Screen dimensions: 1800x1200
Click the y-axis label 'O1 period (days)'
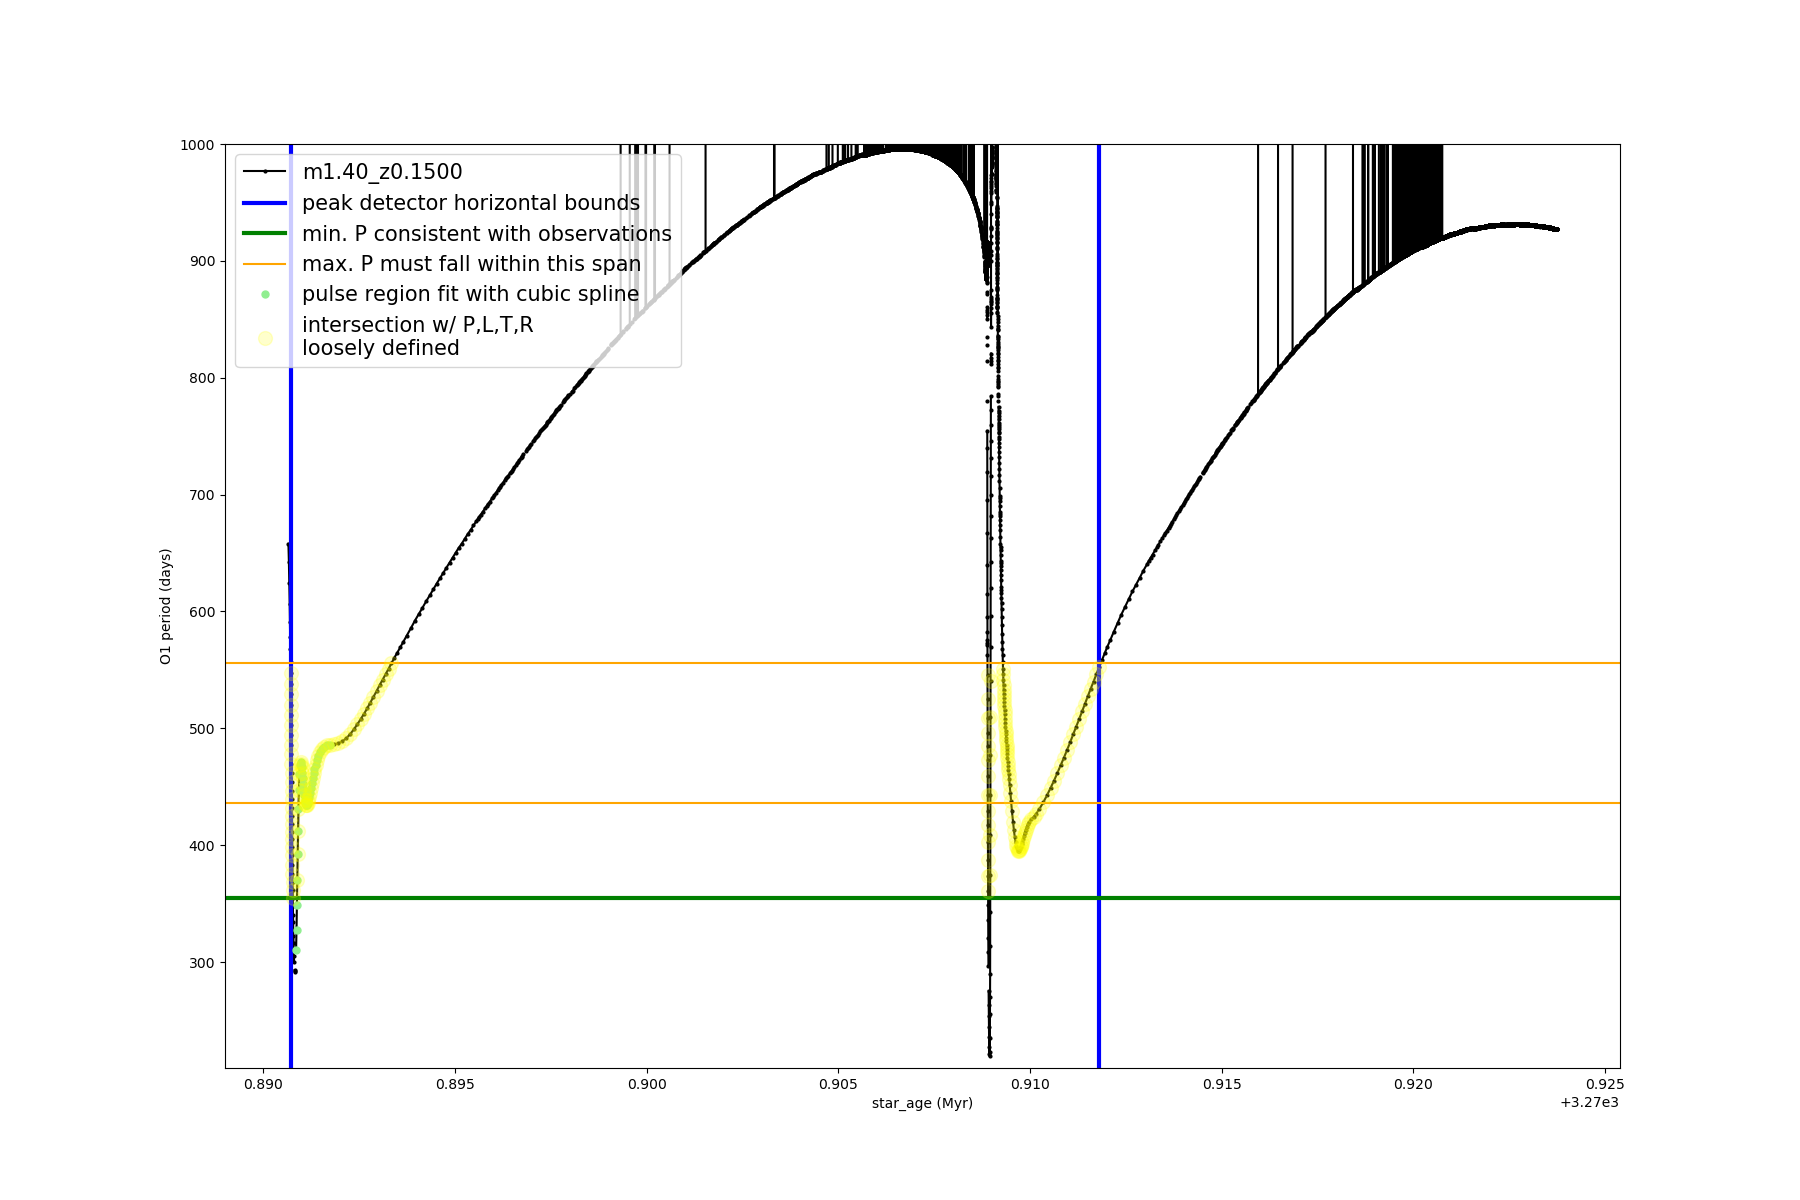166,606
